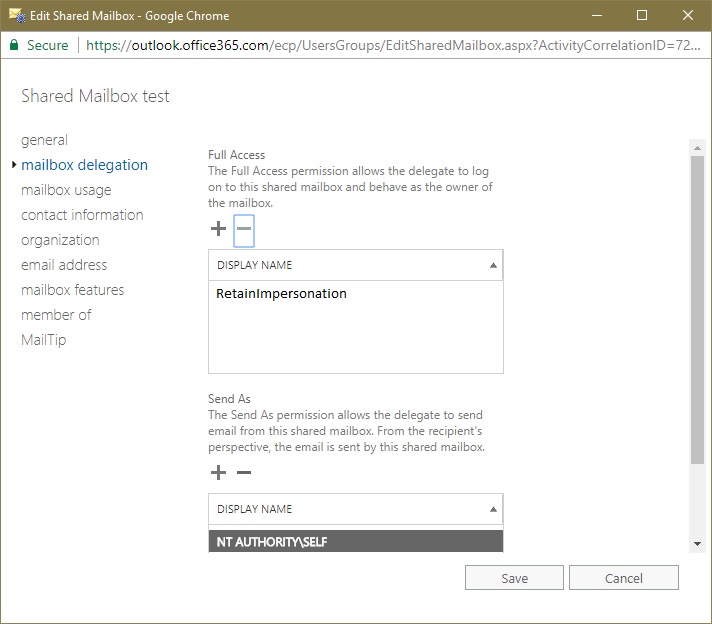Cancel editing the shared mailbox
Viewport: 712px width, 624px height.
click(624, 578)
